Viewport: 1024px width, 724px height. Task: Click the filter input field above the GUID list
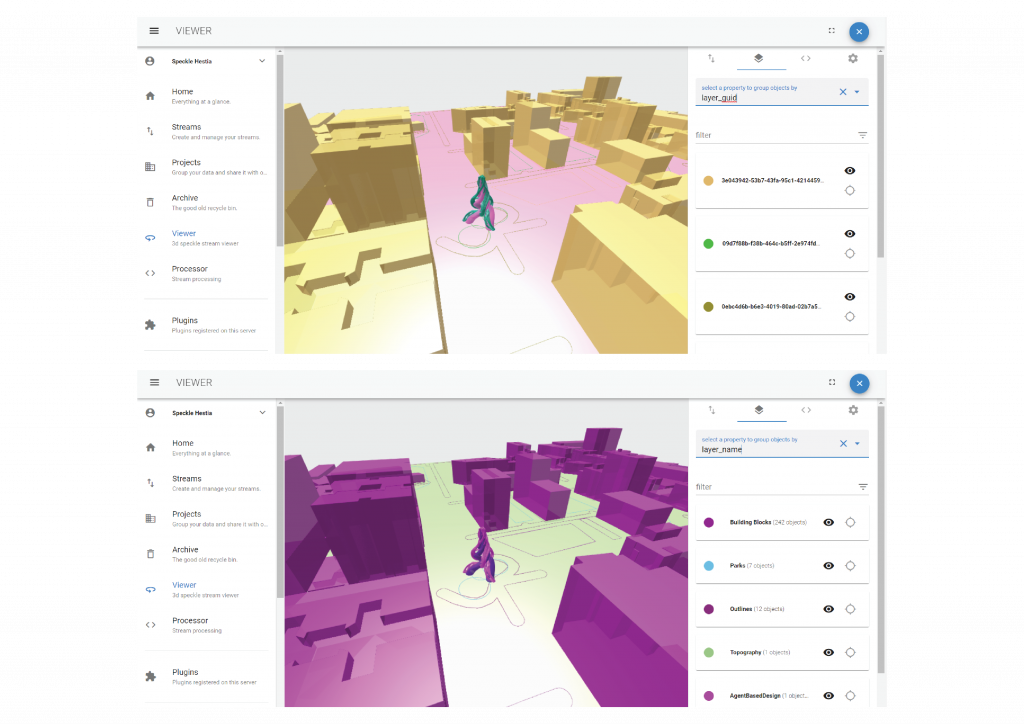coord(770,135)
